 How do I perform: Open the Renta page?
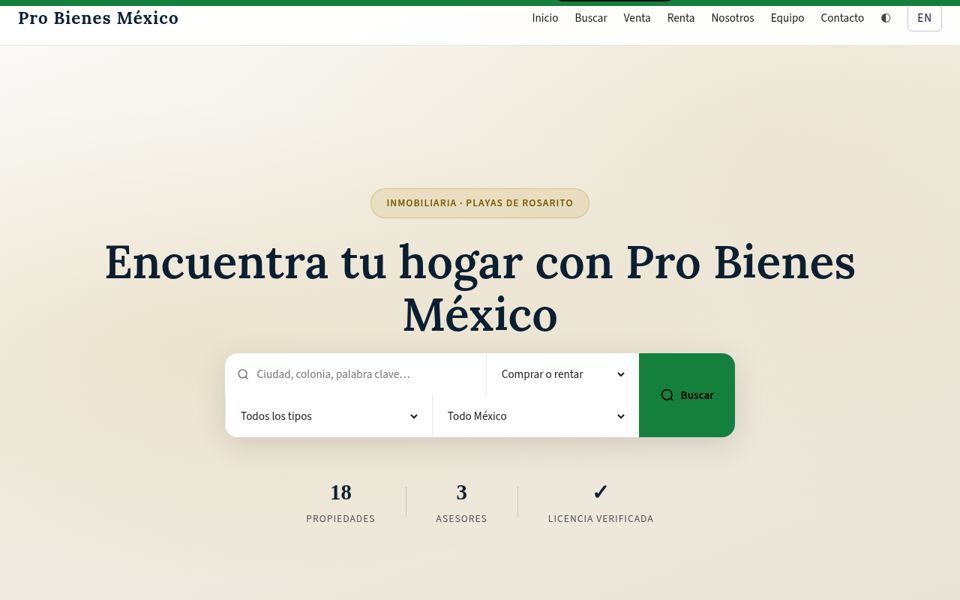(x=681, y=18)
